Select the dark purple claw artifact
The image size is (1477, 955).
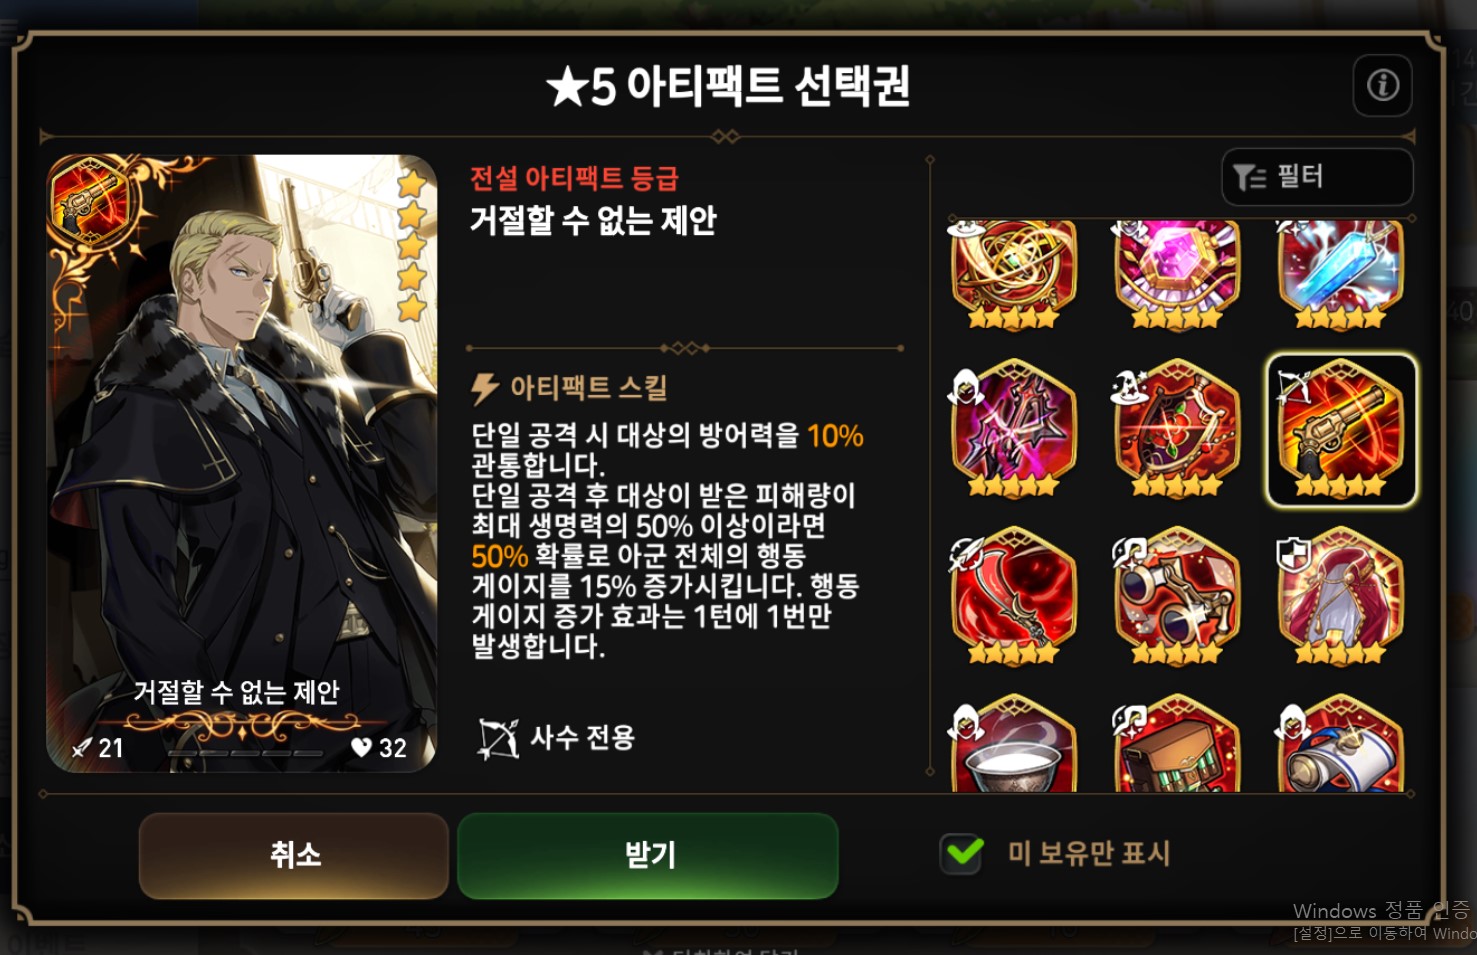1013,429
